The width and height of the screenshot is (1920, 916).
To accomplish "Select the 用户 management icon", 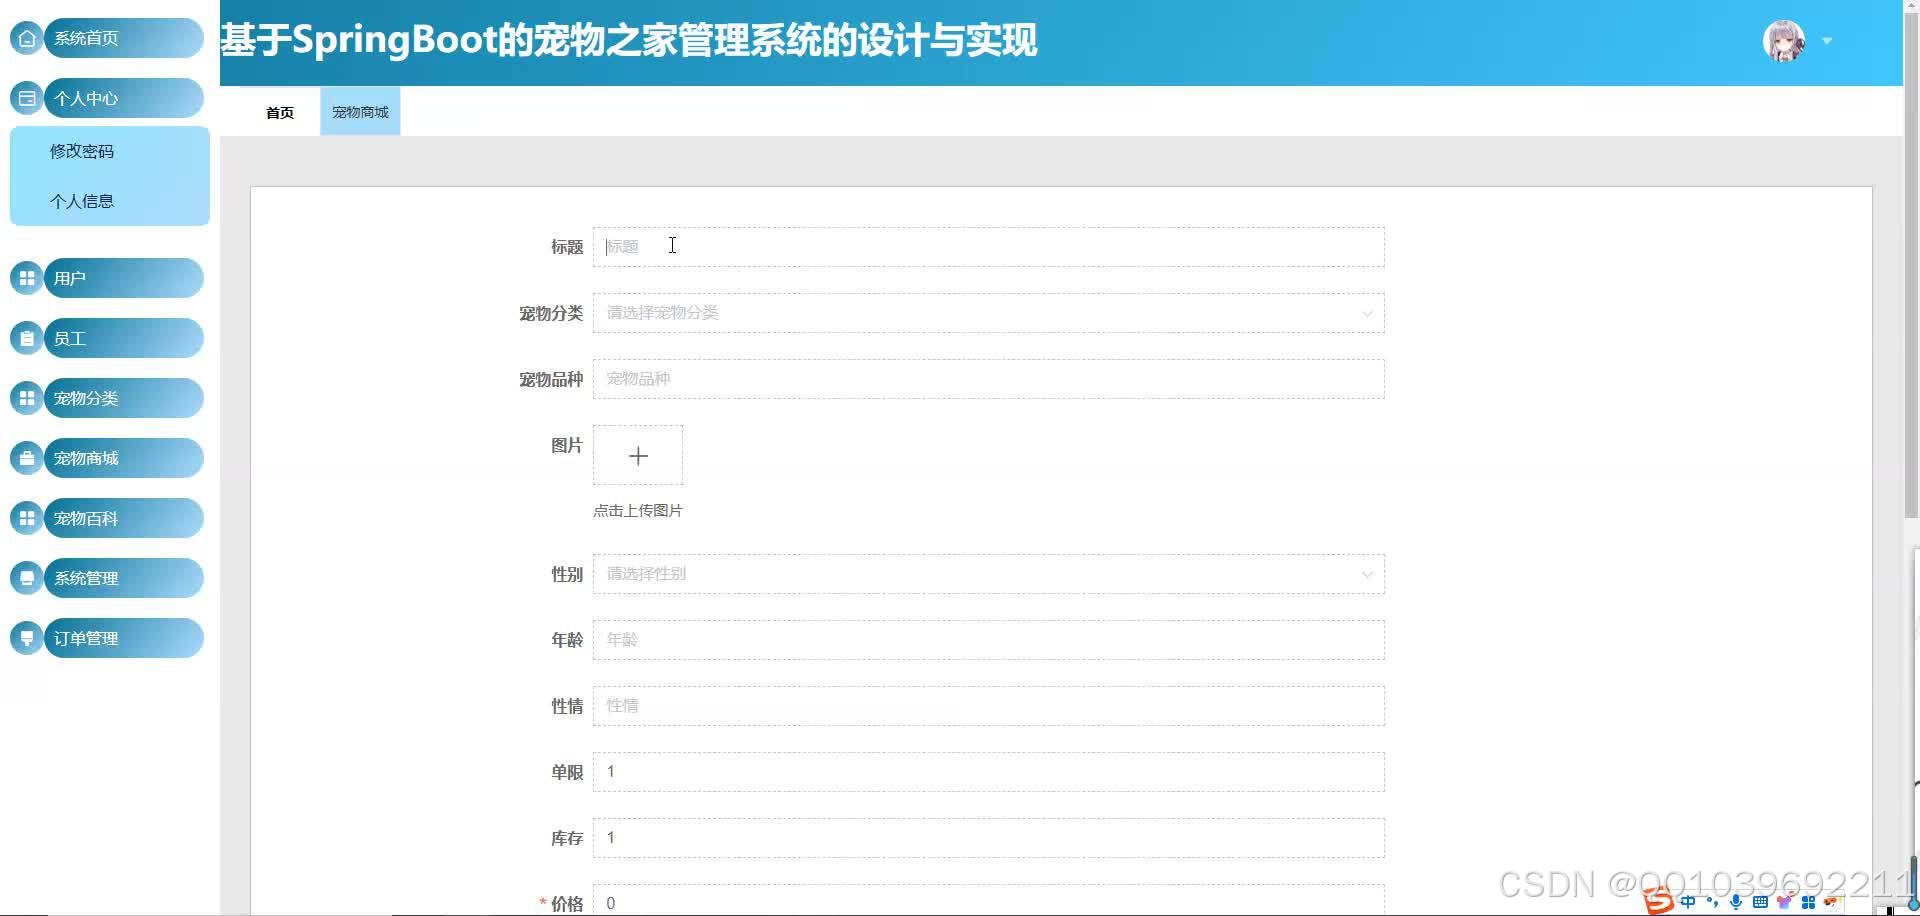I will pos(26,278).
